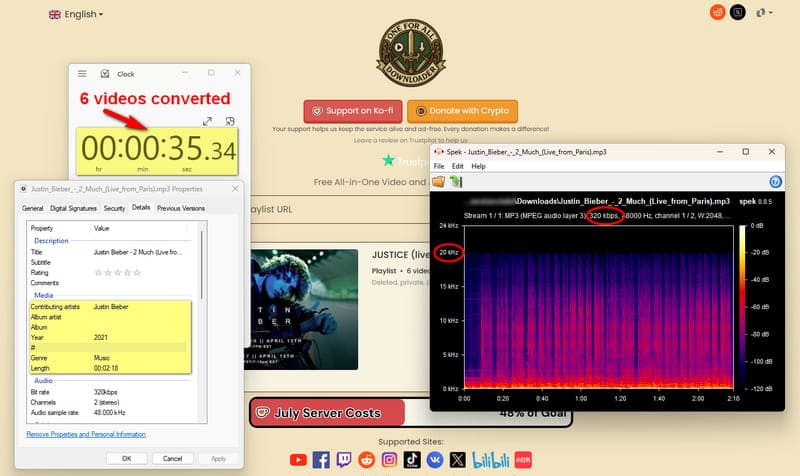Click Cancel in the Properties dialog
The width and height of the screenshot is (800, 476).
click(x=172, y=459)
